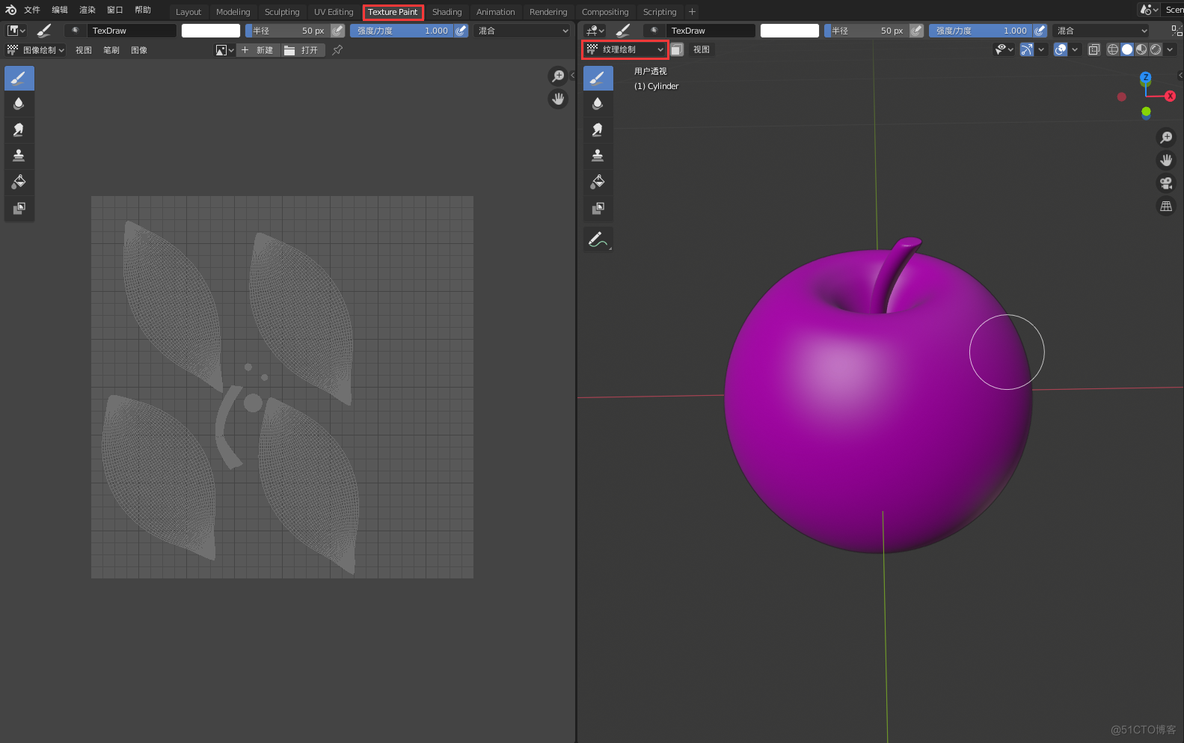This screenshot has height=743, width=1184.
Task: Open object visibility filter dropdown
Action: [1004, 49]
